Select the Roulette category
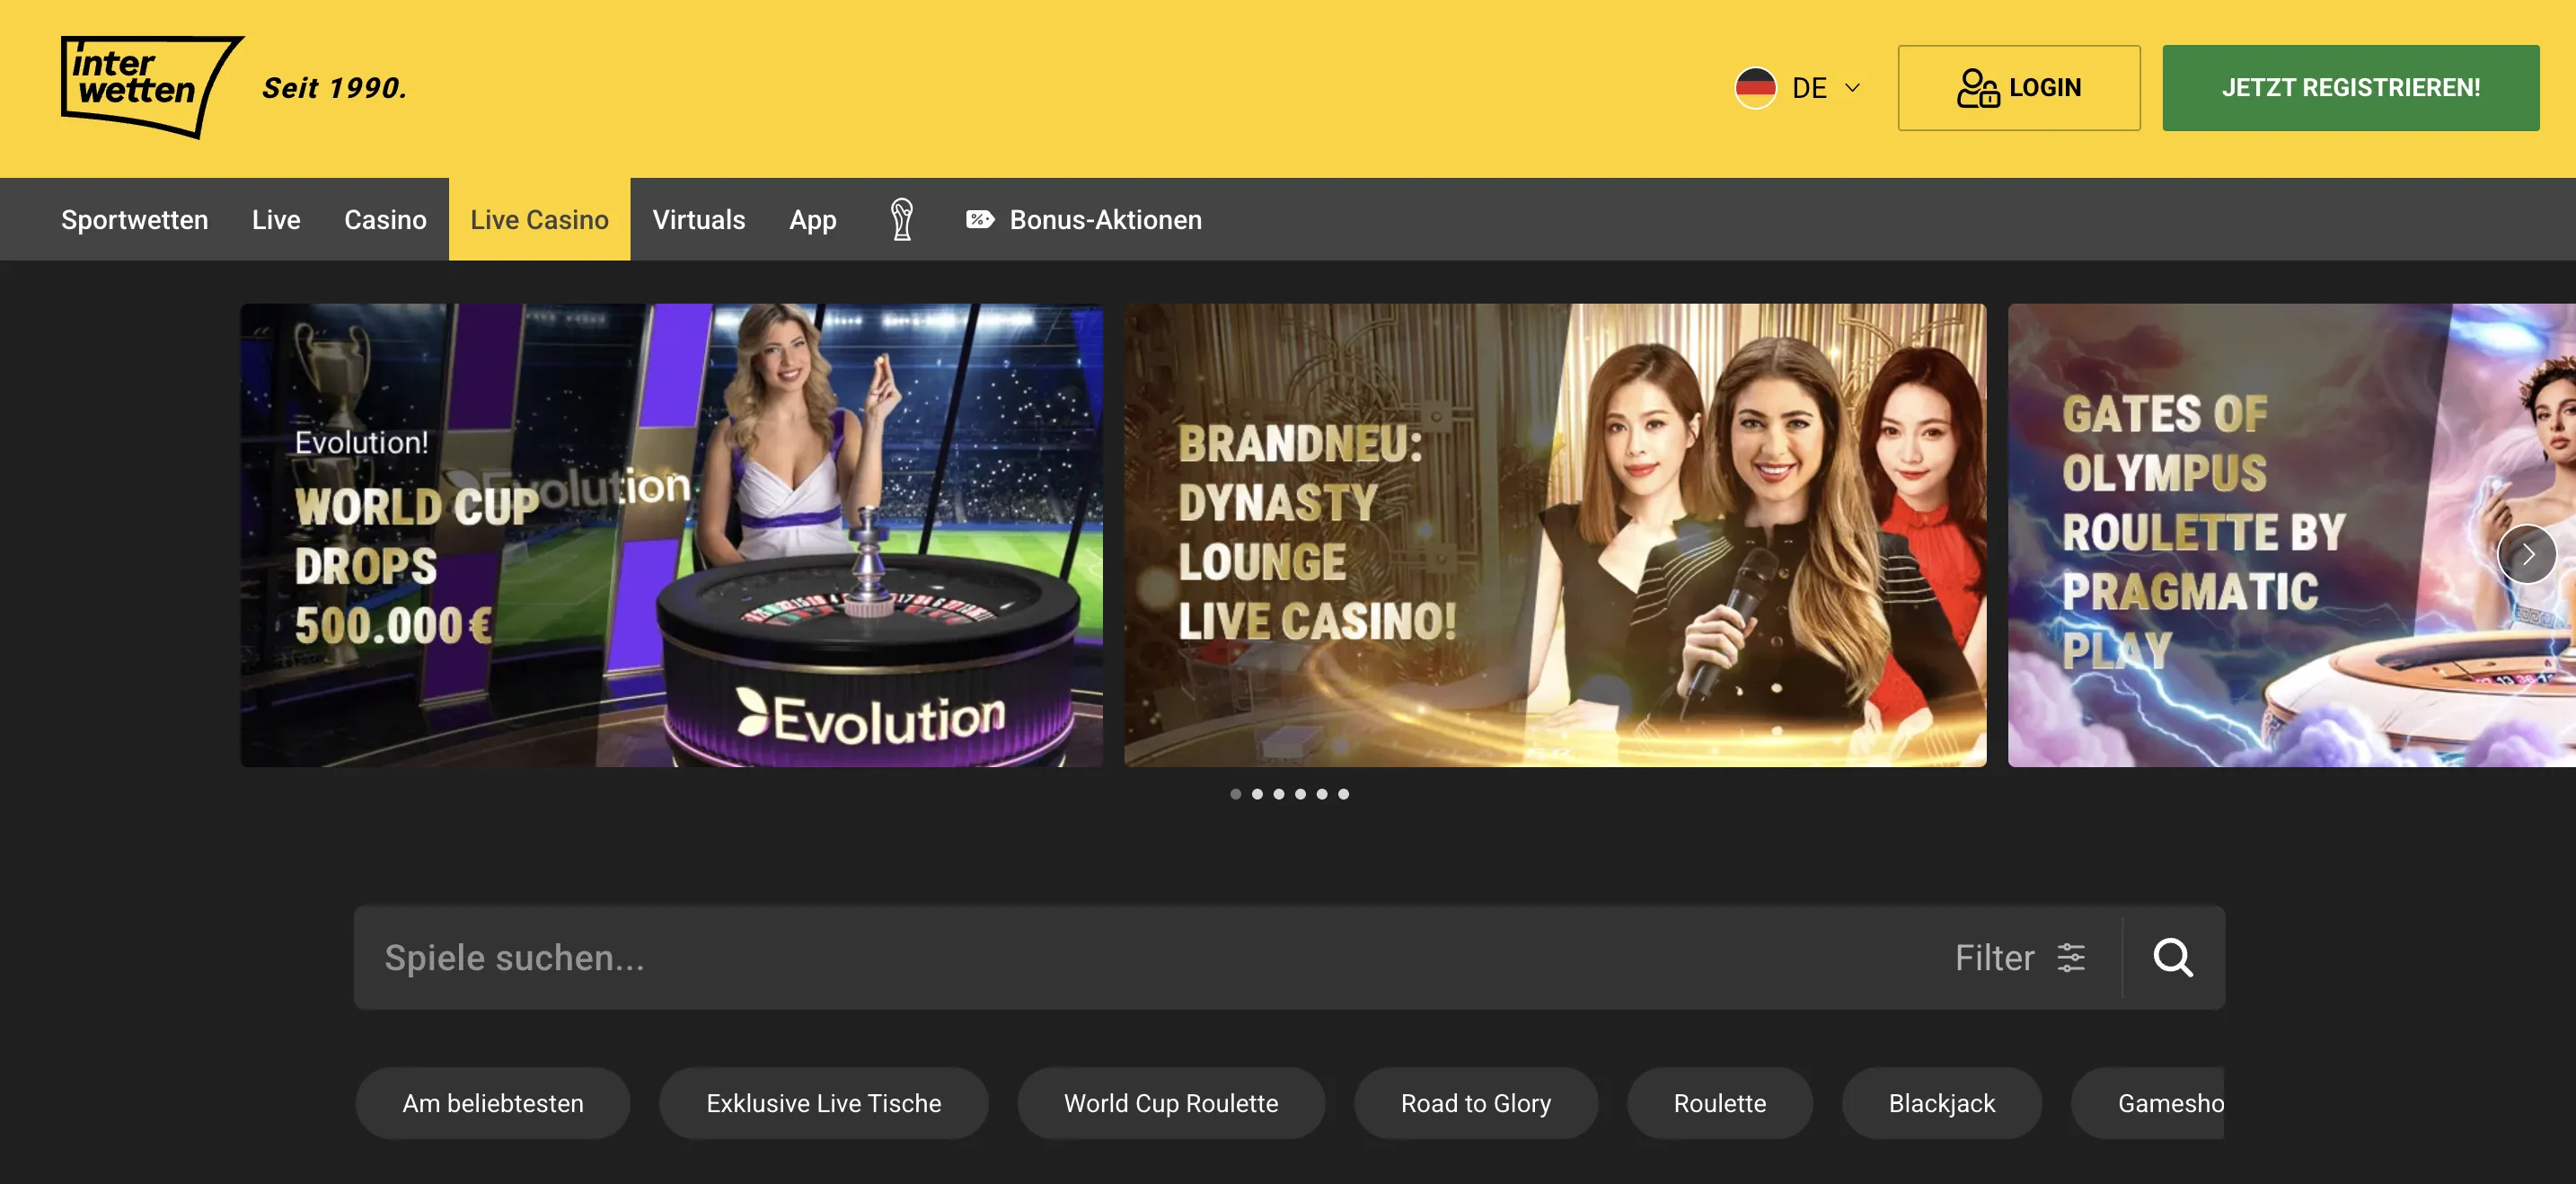Image resolution: width=2576 pixels, height=1184 pixels. (1720, 1103)
